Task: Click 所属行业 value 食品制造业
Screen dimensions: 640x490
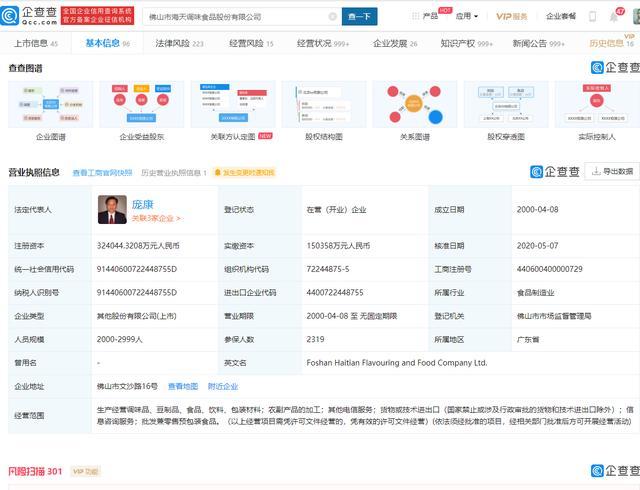Action: point(536,293)
